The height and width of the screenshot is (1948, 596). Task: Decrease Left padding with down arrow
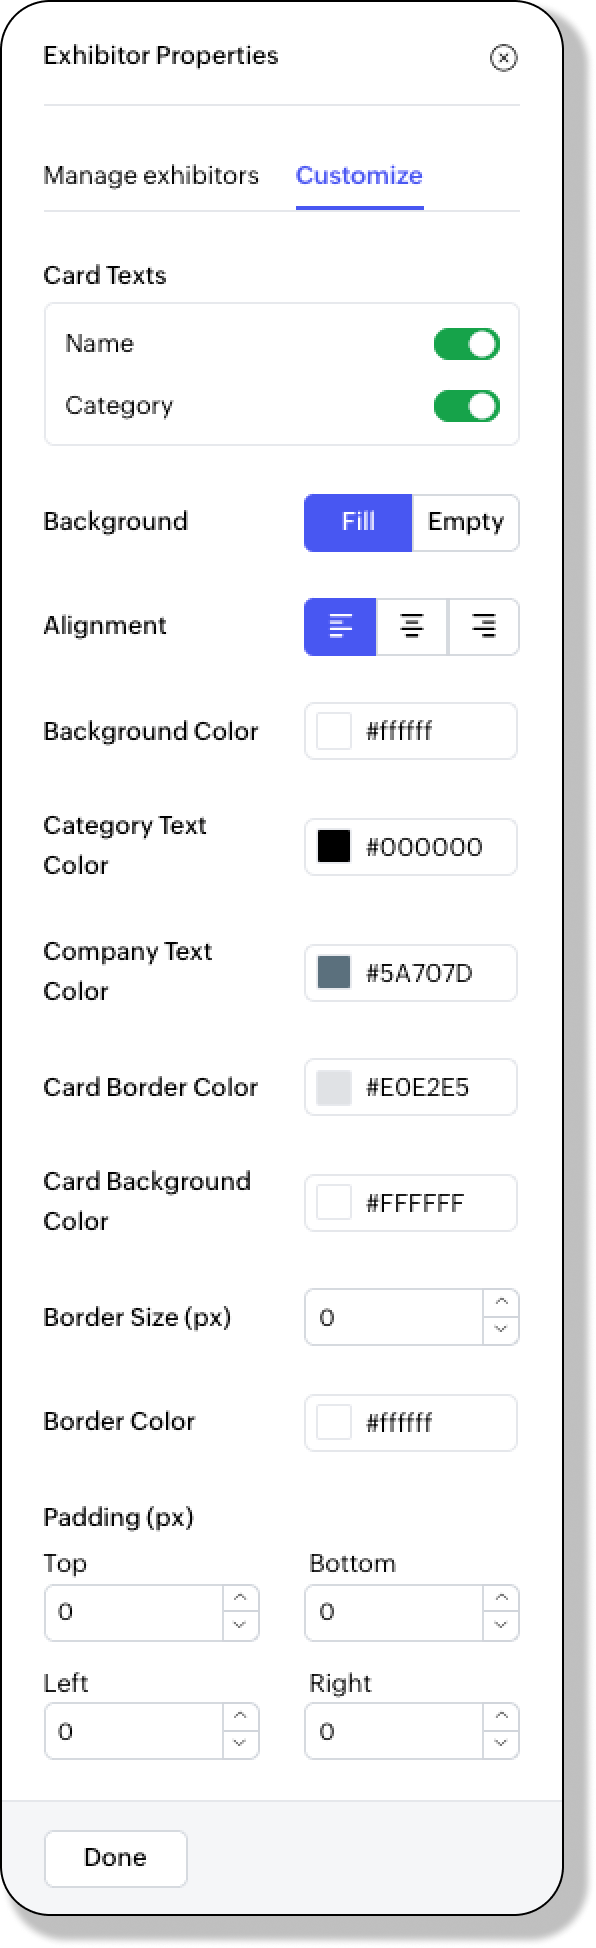pyautogui.click(x=240, y=1745)
